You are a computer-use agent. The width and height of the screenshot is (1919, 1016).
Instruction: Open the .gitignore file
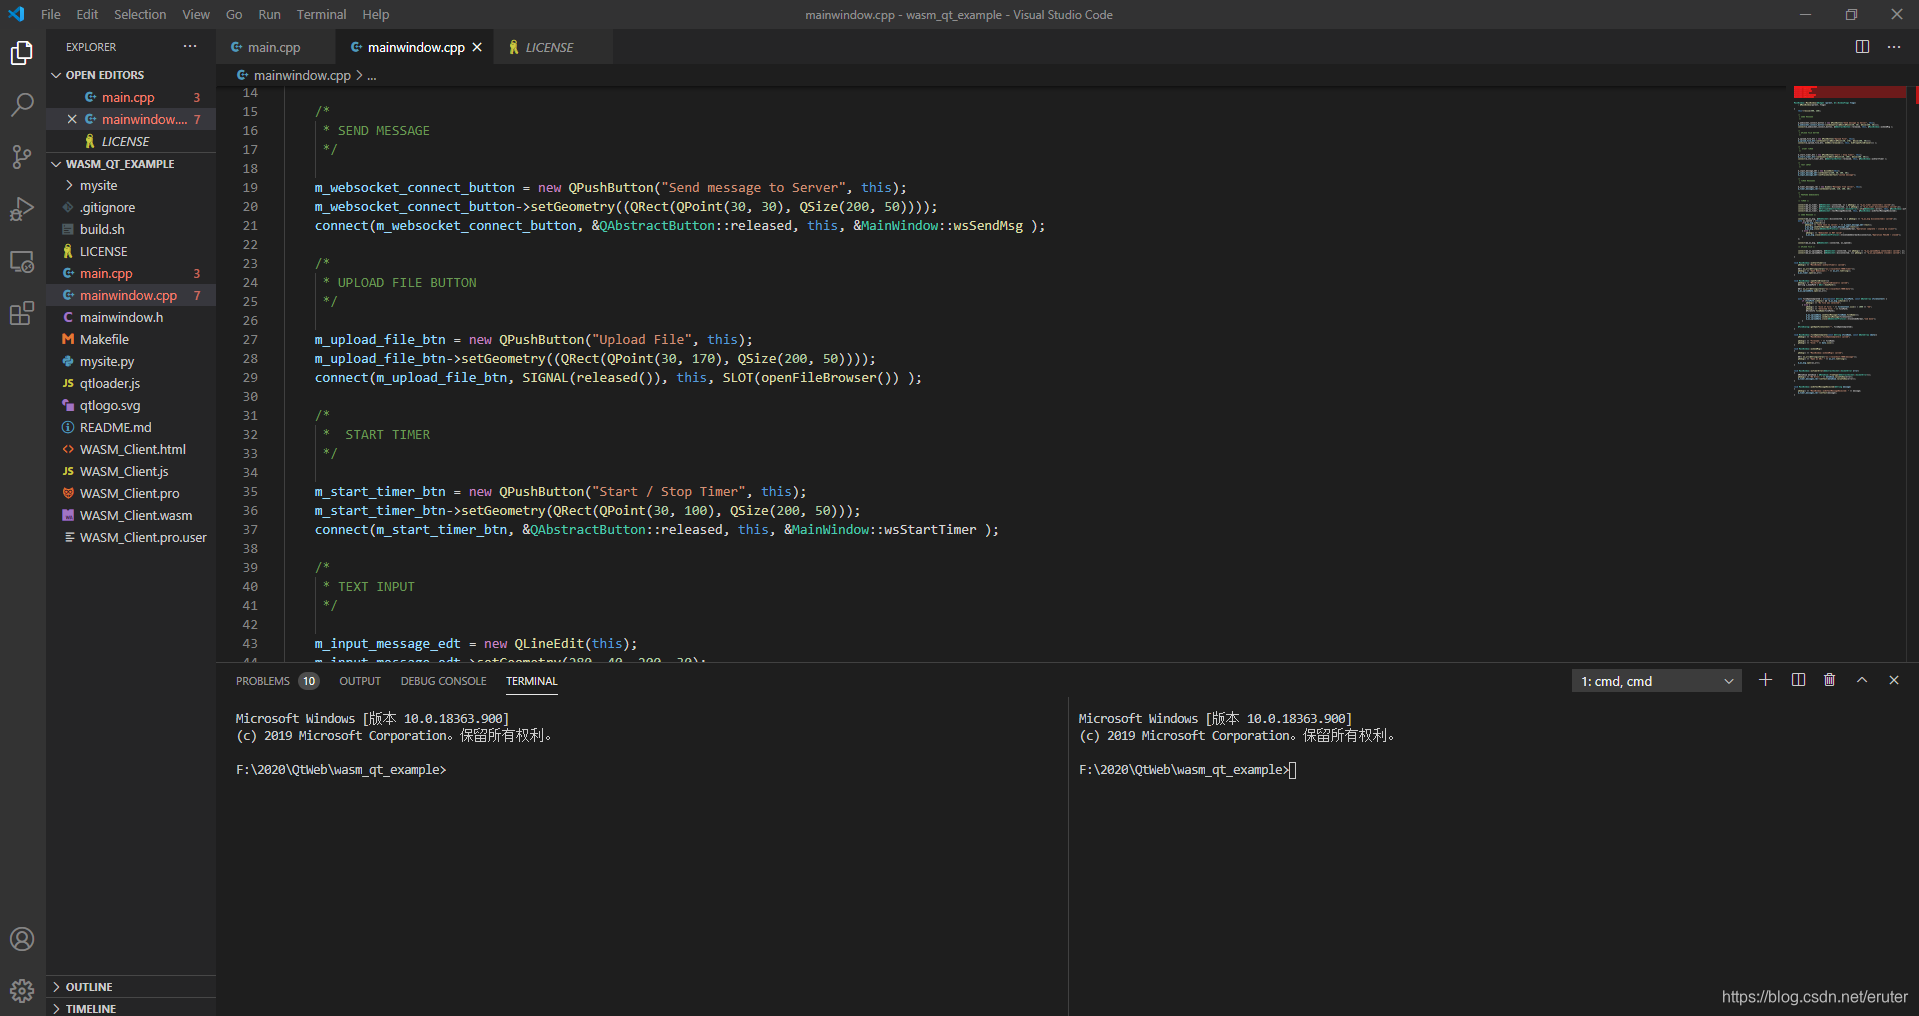coord(131,208)
